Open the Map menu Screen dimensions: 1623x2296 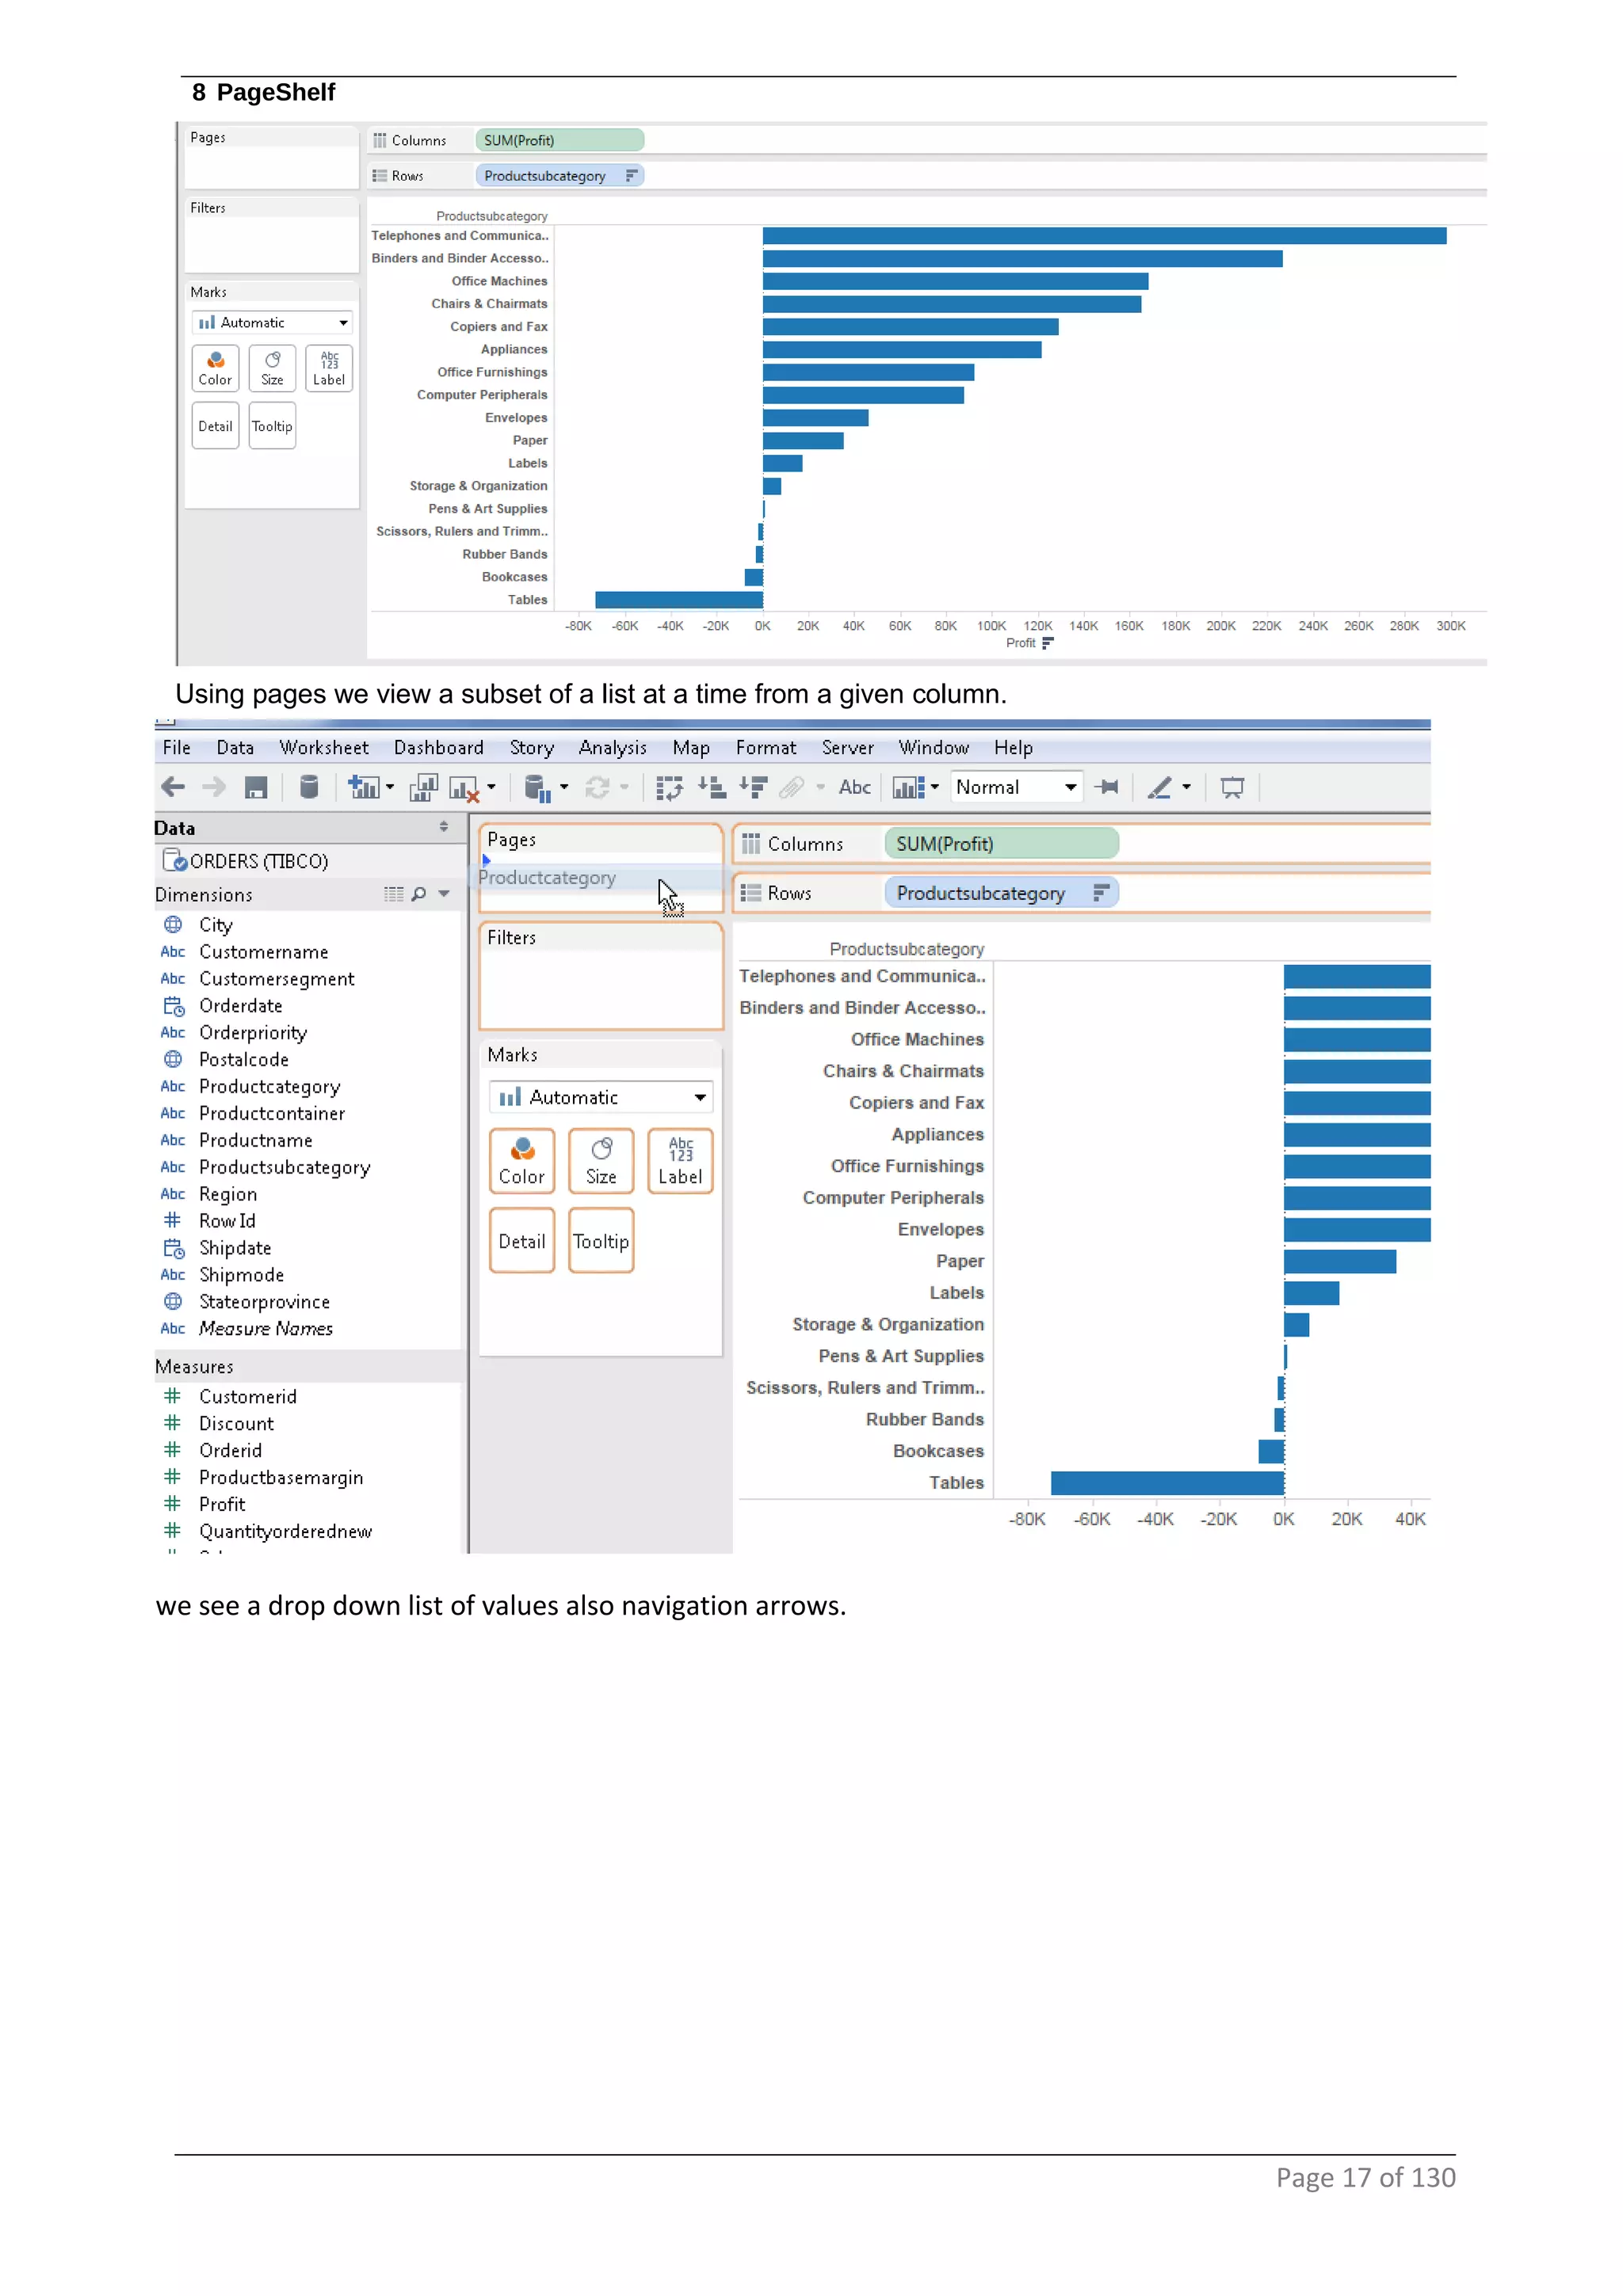click(691, 748)
